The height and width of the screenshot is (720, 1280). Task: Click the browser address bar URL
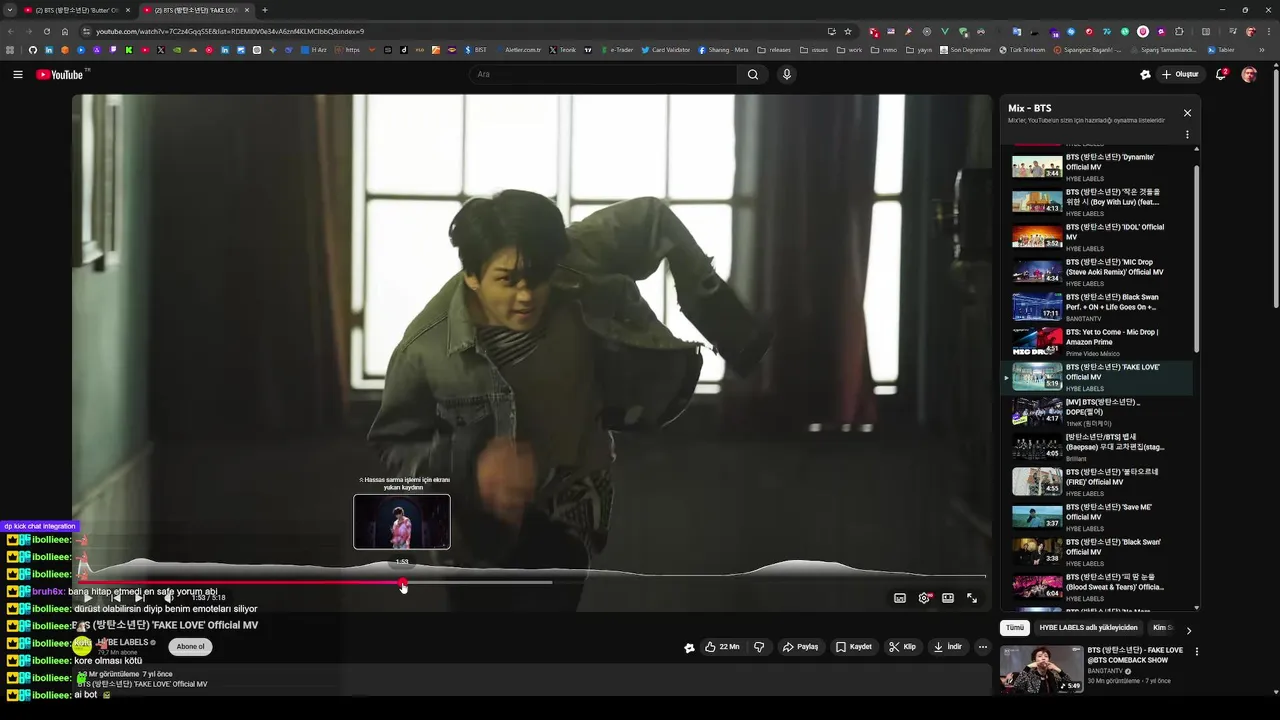pyautogui.click(x=230, y=31)
